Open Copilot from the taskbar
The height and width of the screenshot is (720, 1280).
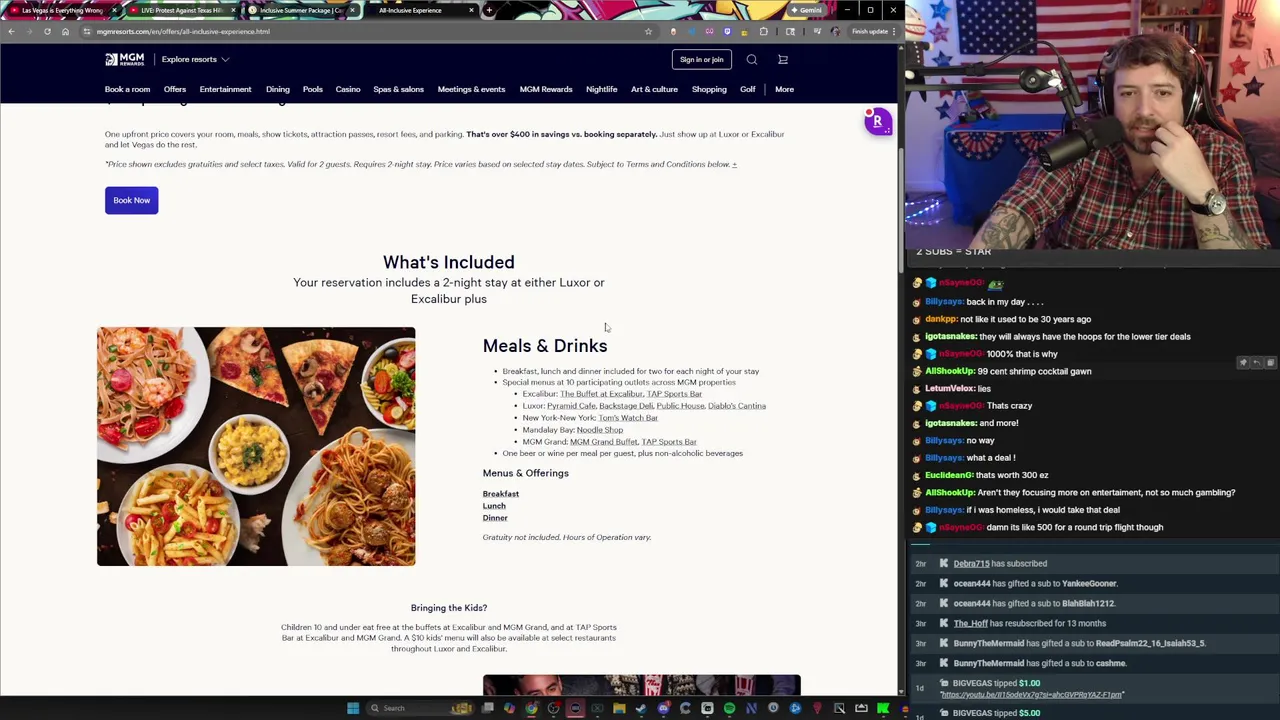coord(509,708)
